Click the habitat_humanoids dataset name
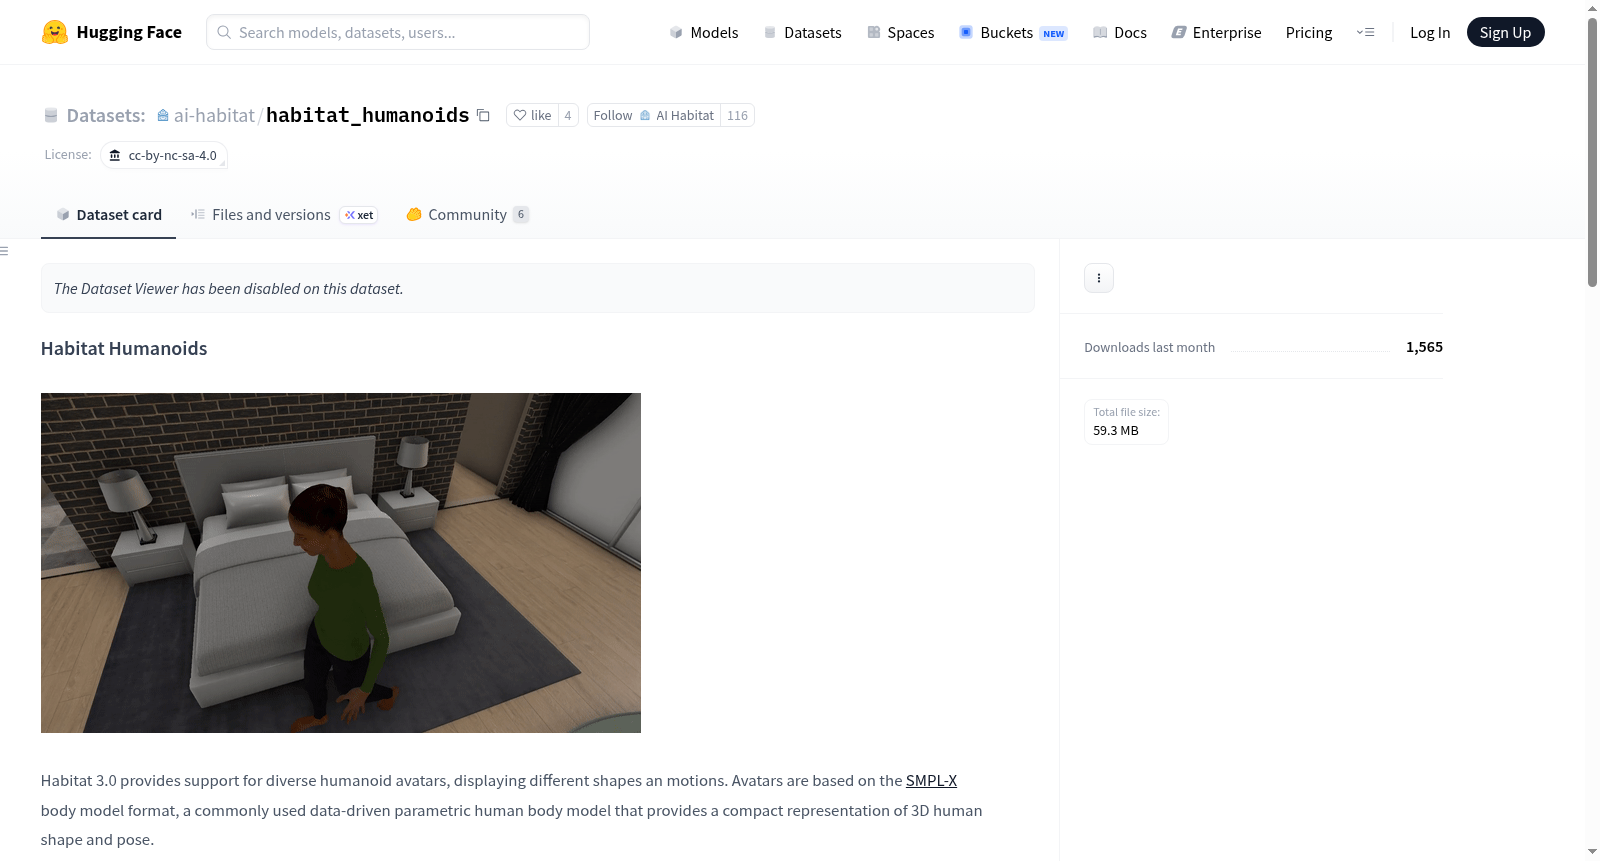Image resolution: width=1600 pixels, height=861 pixels. (367, 115)
